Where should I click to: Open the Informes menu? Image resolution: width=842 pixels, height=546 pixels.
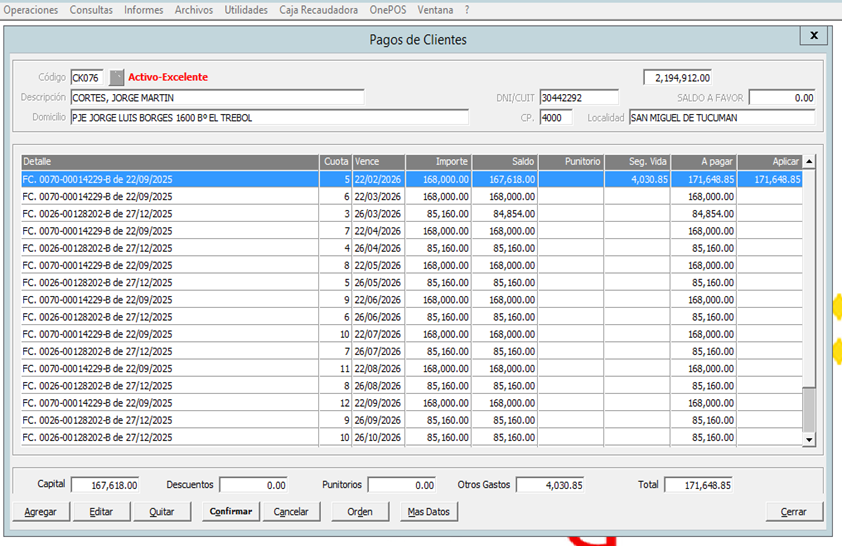pyautogui.click(x=143, y=10)
